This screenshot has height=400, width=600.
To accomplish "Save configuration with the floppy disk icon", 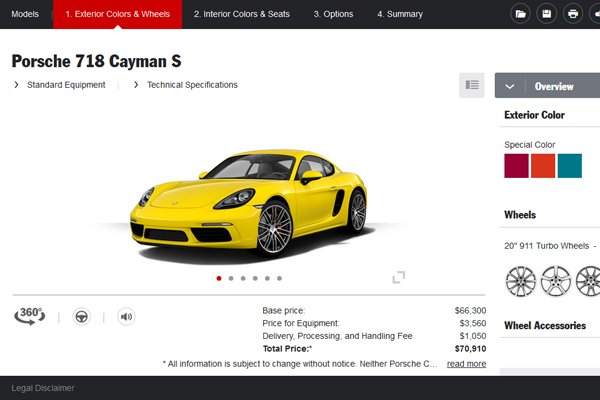I will [546, 14].
